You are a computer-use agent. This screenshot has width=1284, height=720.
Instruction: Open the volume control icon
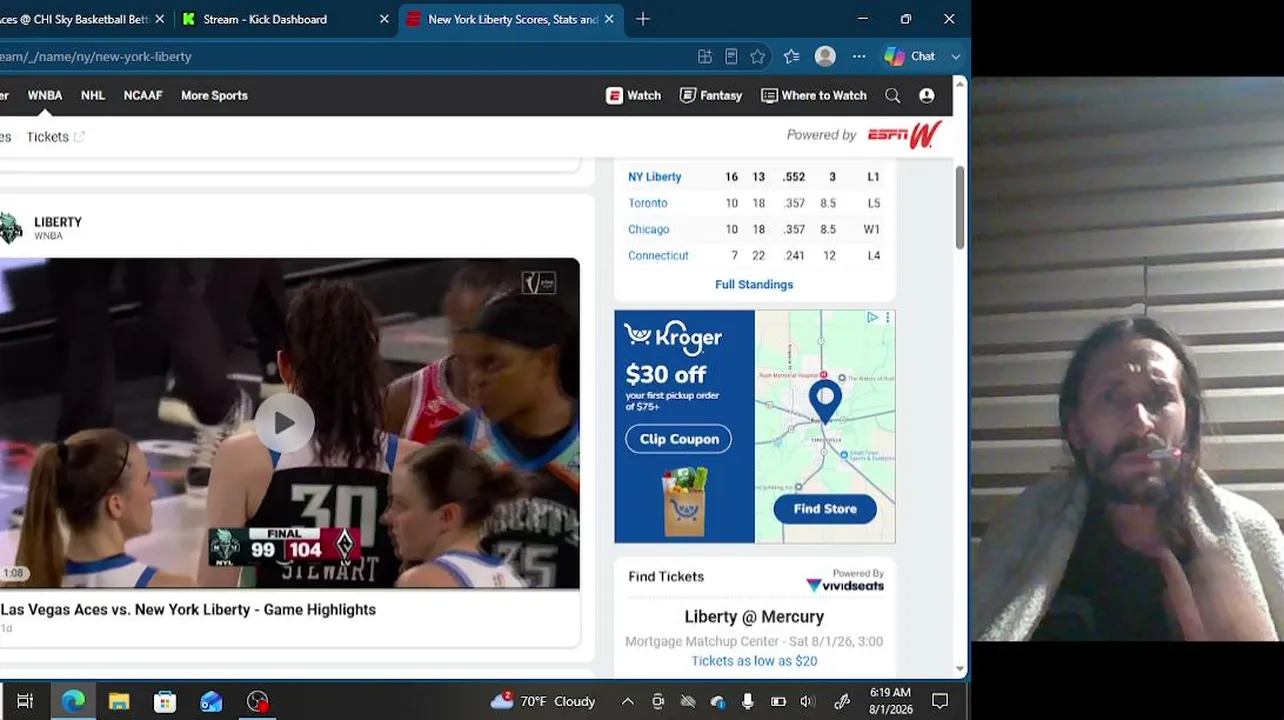(x=808, y=702)
